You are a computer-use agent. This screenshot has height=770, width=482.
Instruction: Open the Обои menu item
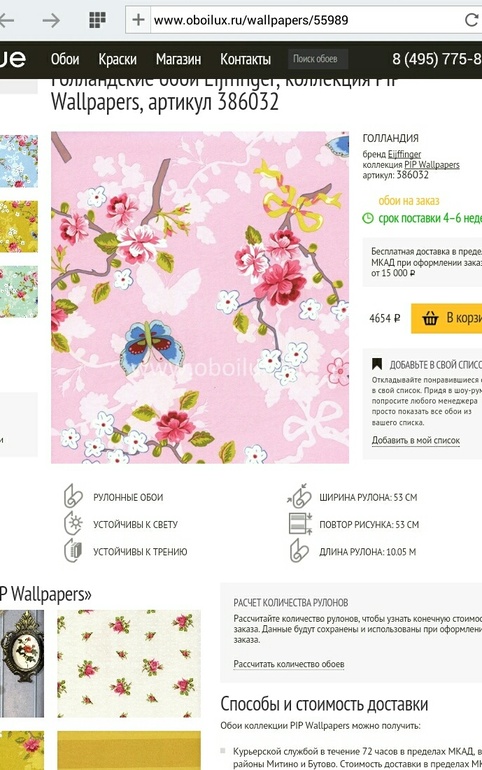point(65,59)
